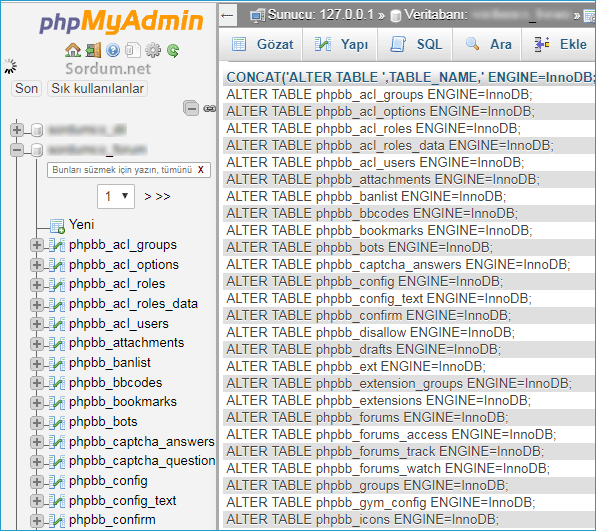Reload the navigation panel green arrow icon

tap(173, 50)
